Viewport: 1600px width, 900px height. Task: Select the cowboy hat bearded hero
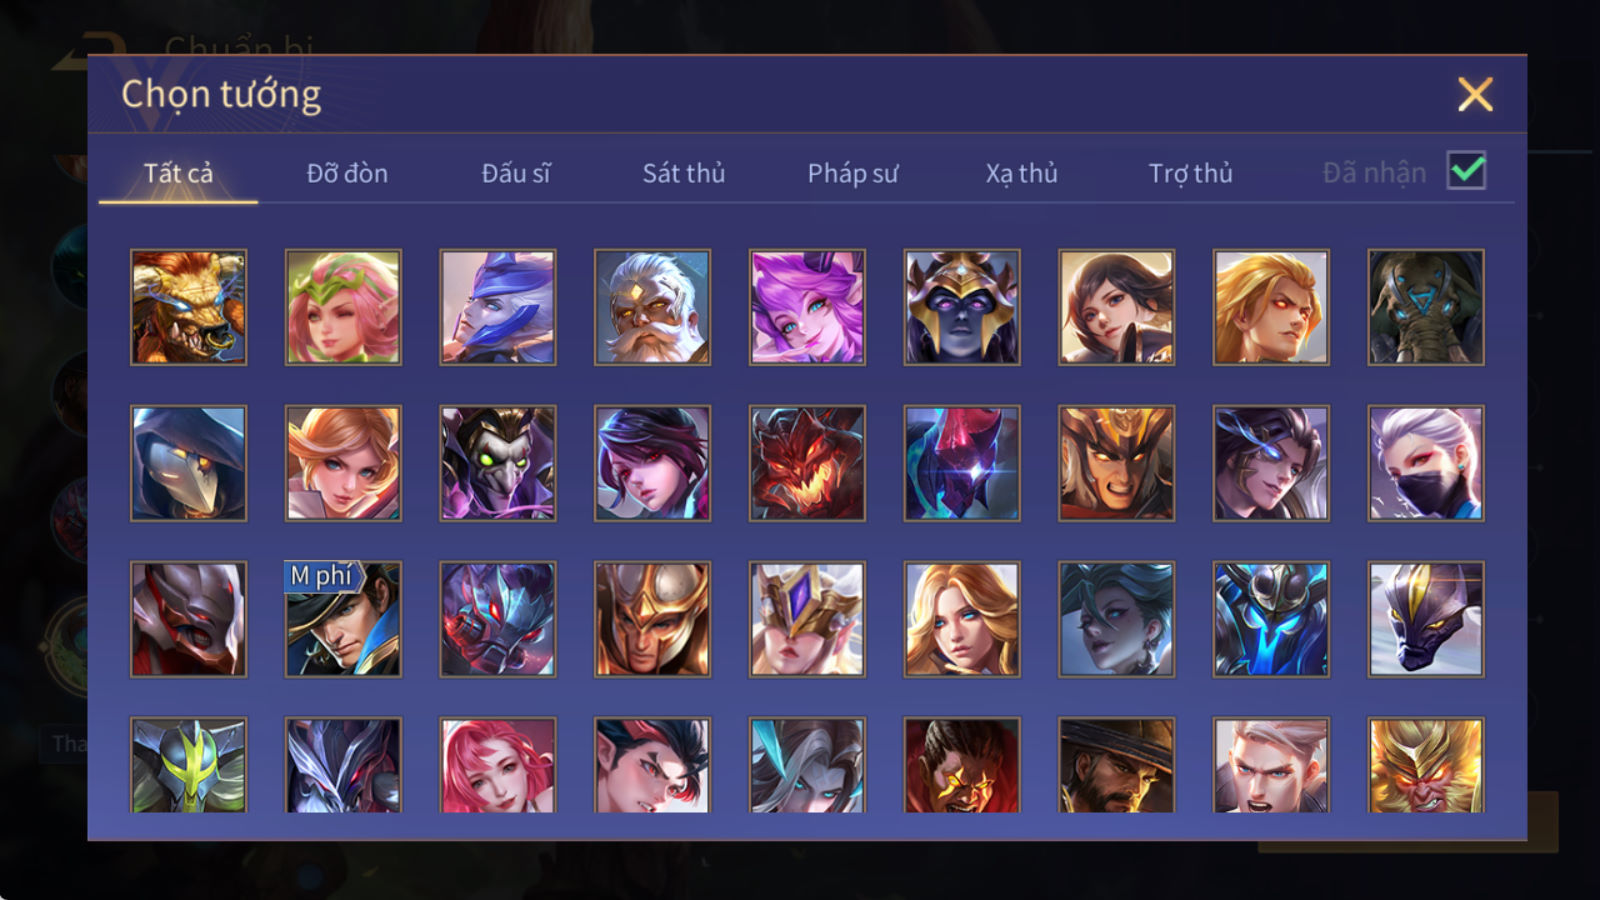click(1116, 765)
